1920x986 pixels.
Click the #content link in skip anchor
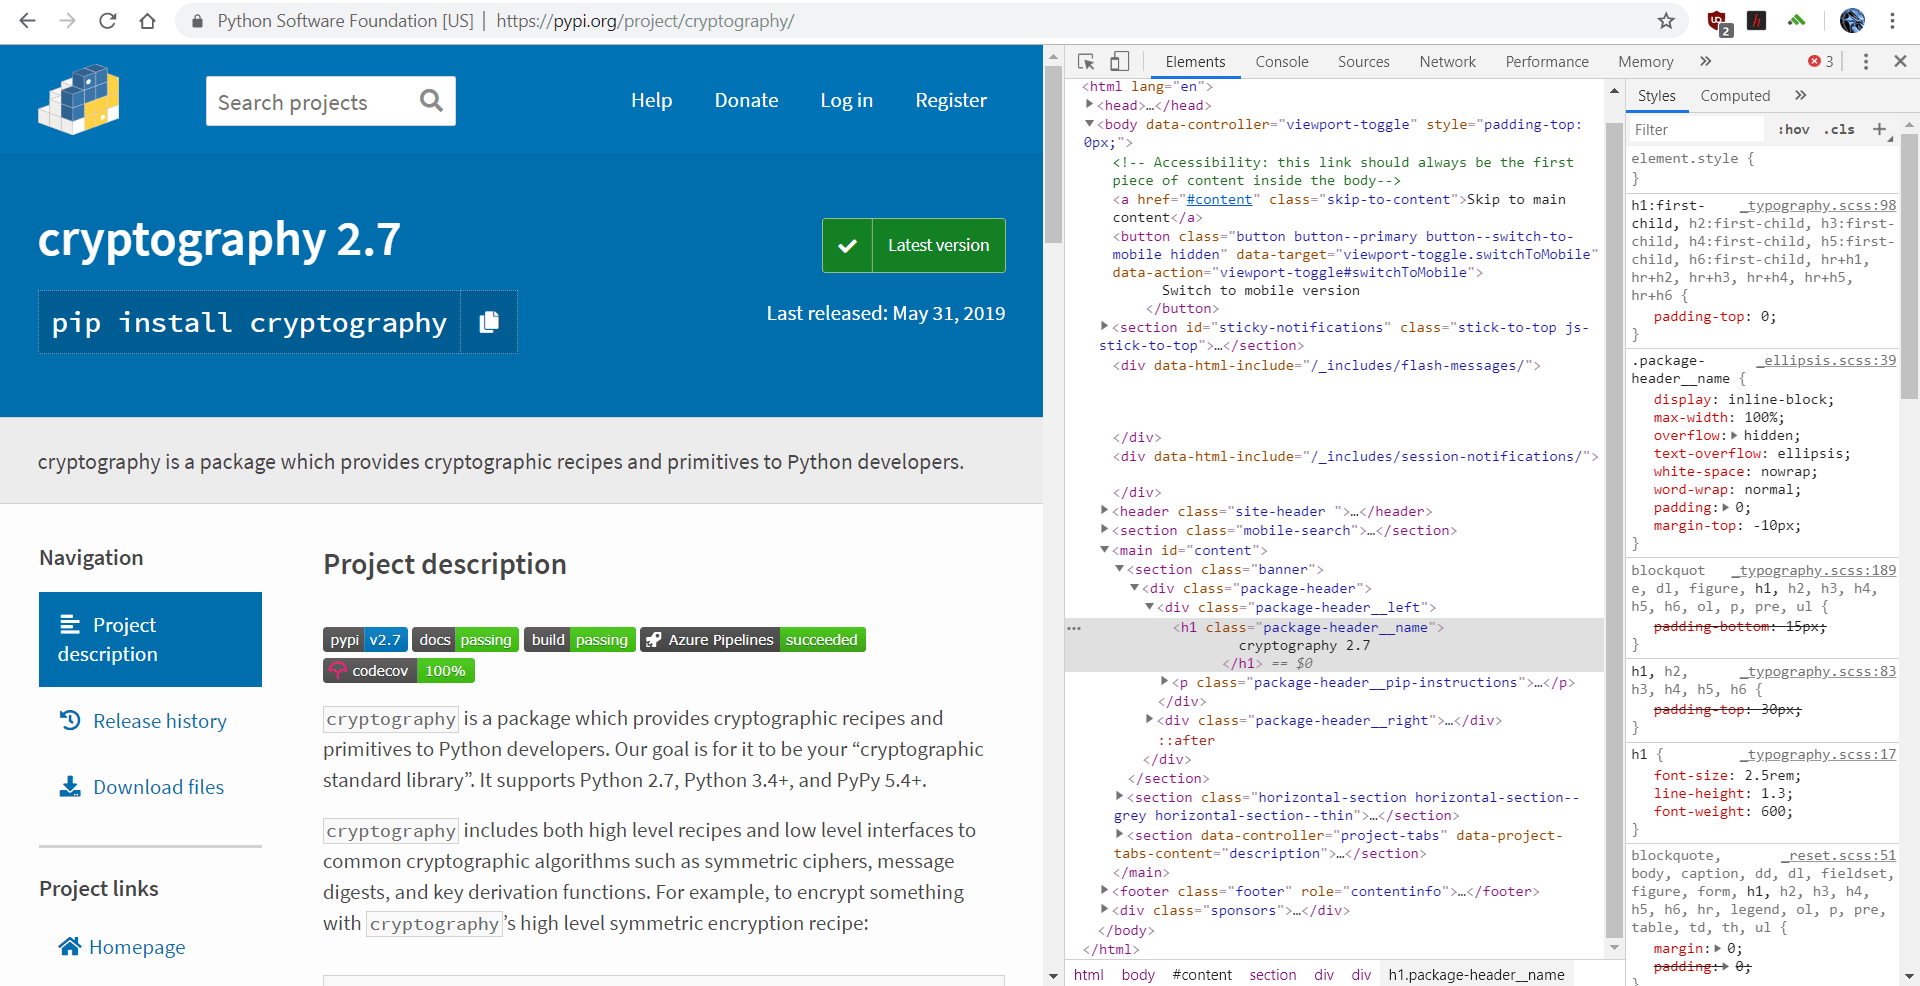(x=1219, y=199)
